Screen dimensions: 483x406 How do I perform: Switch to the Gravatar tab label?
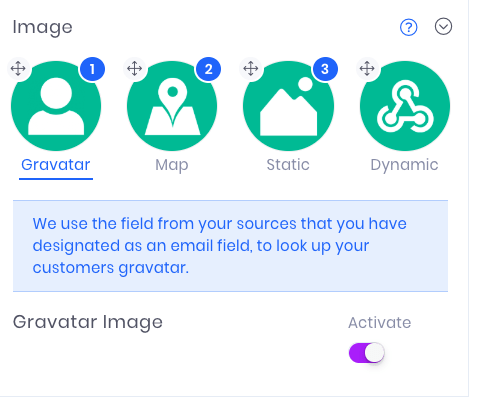click(56, 165)
